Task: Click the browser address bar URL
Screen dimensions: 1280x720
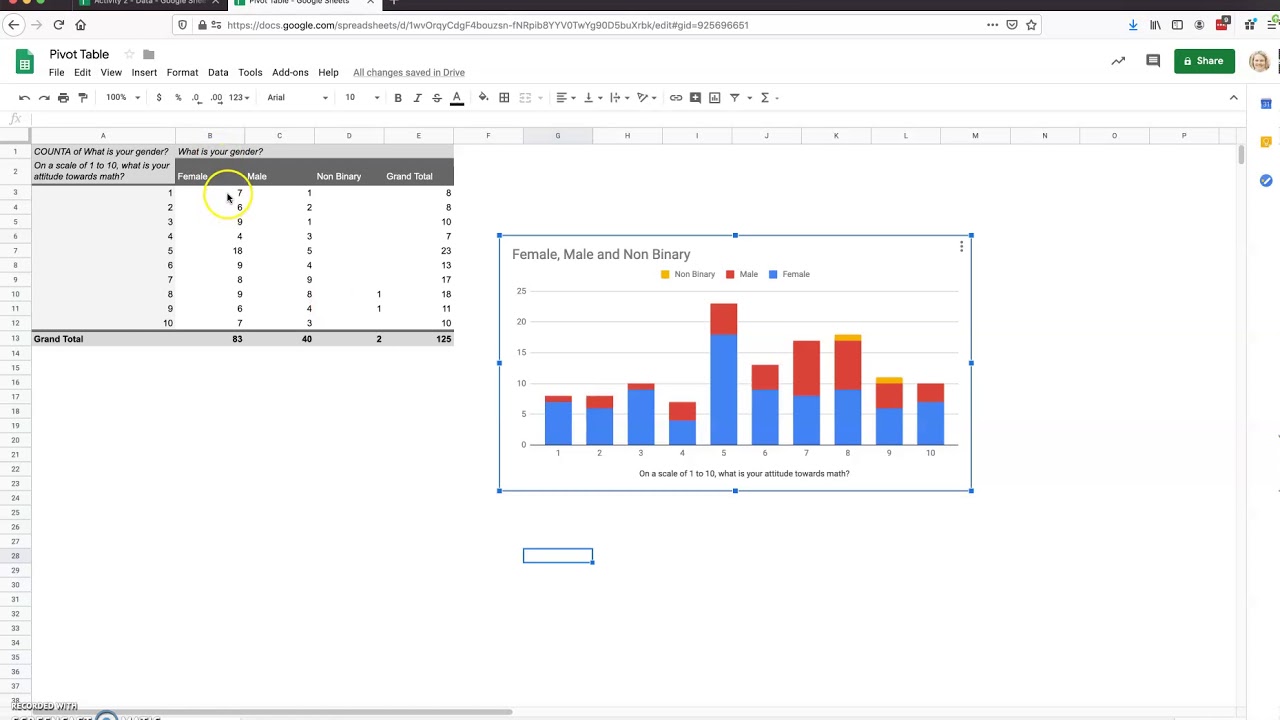Action: (487, 25)
